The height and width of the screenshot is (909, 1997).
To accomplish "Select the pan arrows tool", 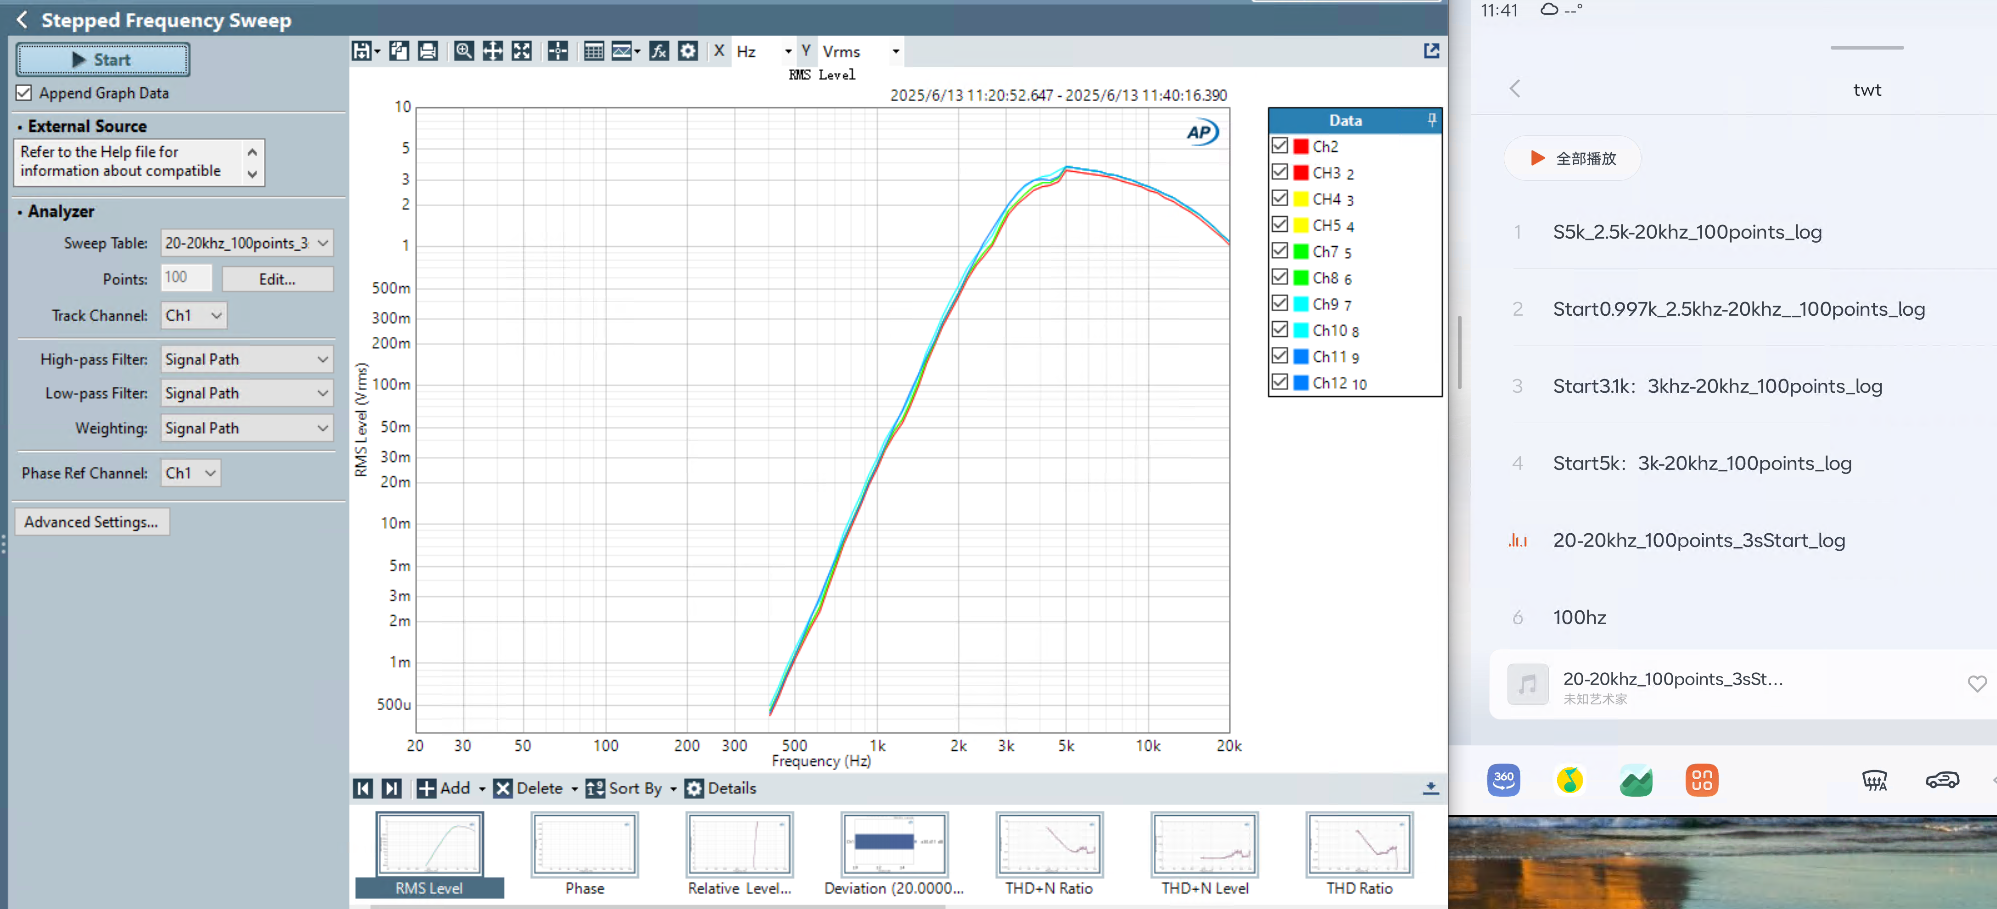I will [493, 51].
